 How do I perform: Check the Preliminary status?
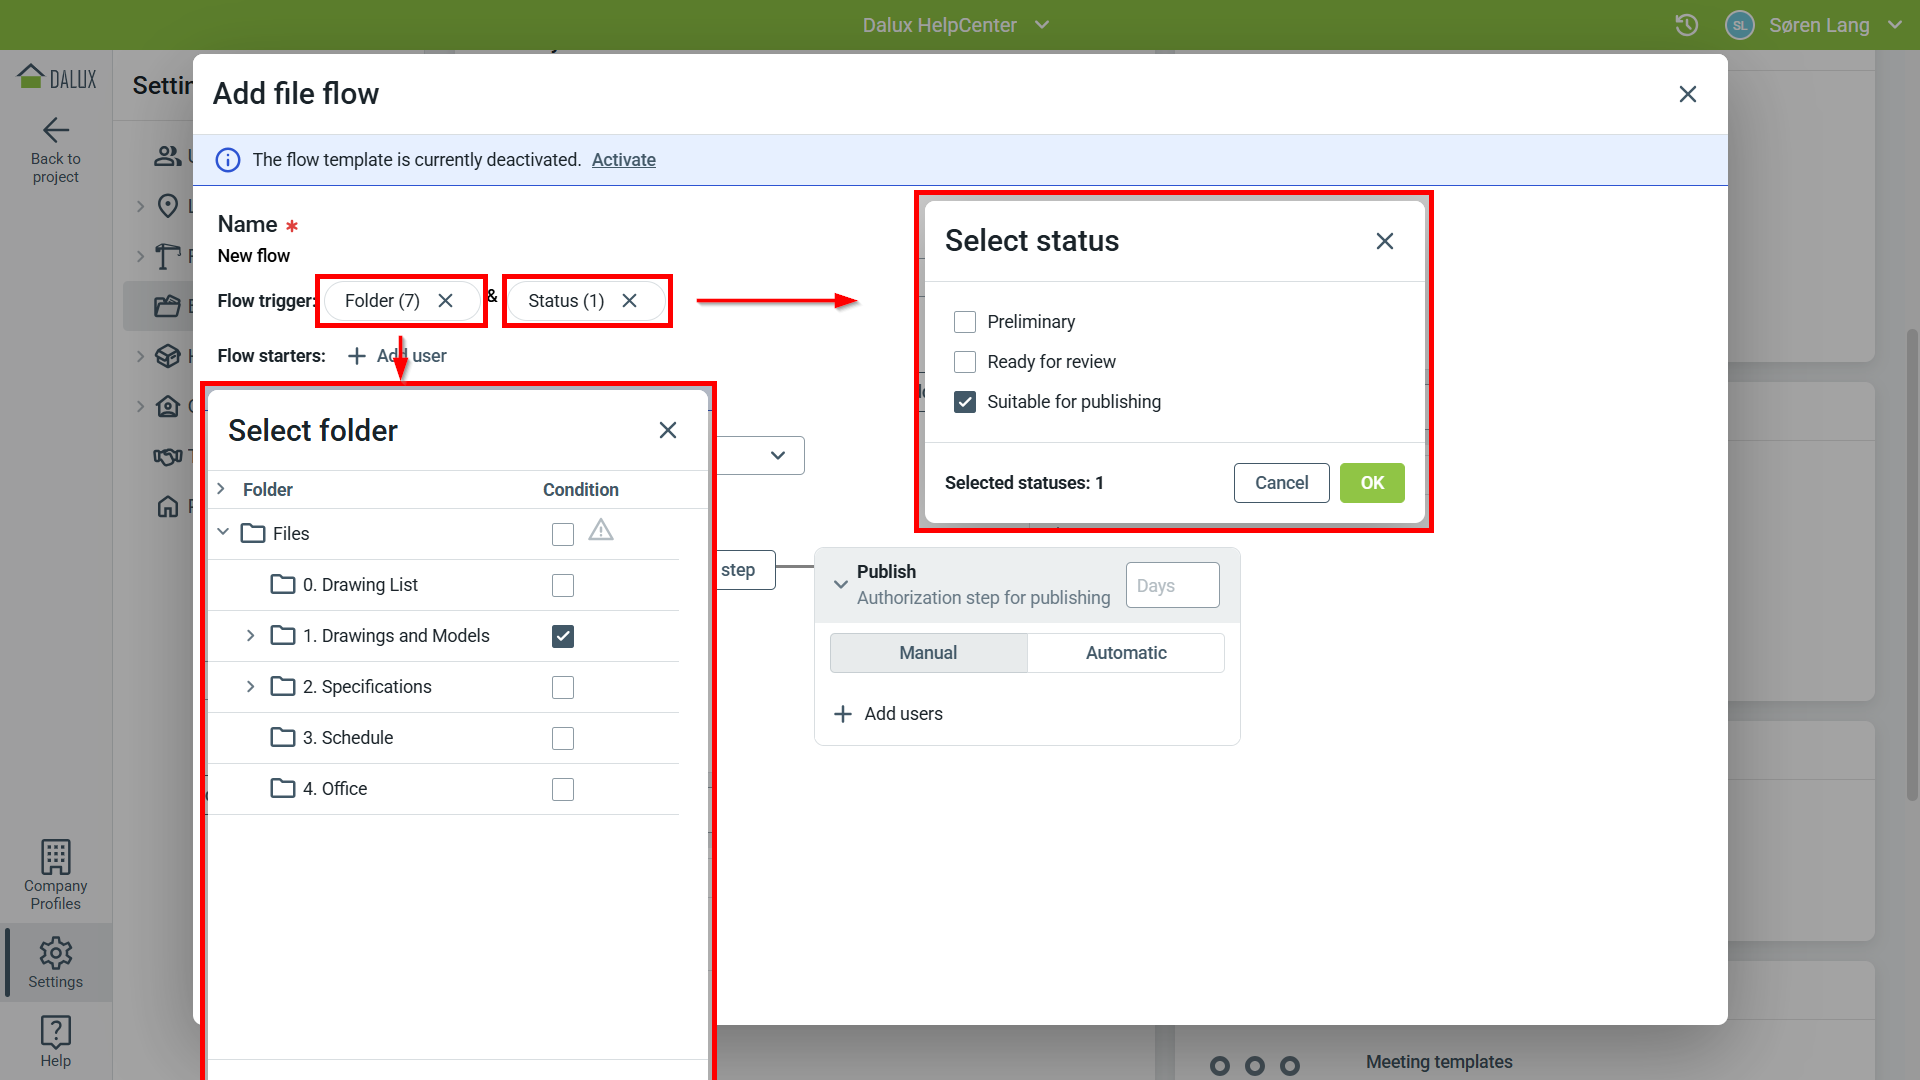pyautogui.click(x=965, y=322)
